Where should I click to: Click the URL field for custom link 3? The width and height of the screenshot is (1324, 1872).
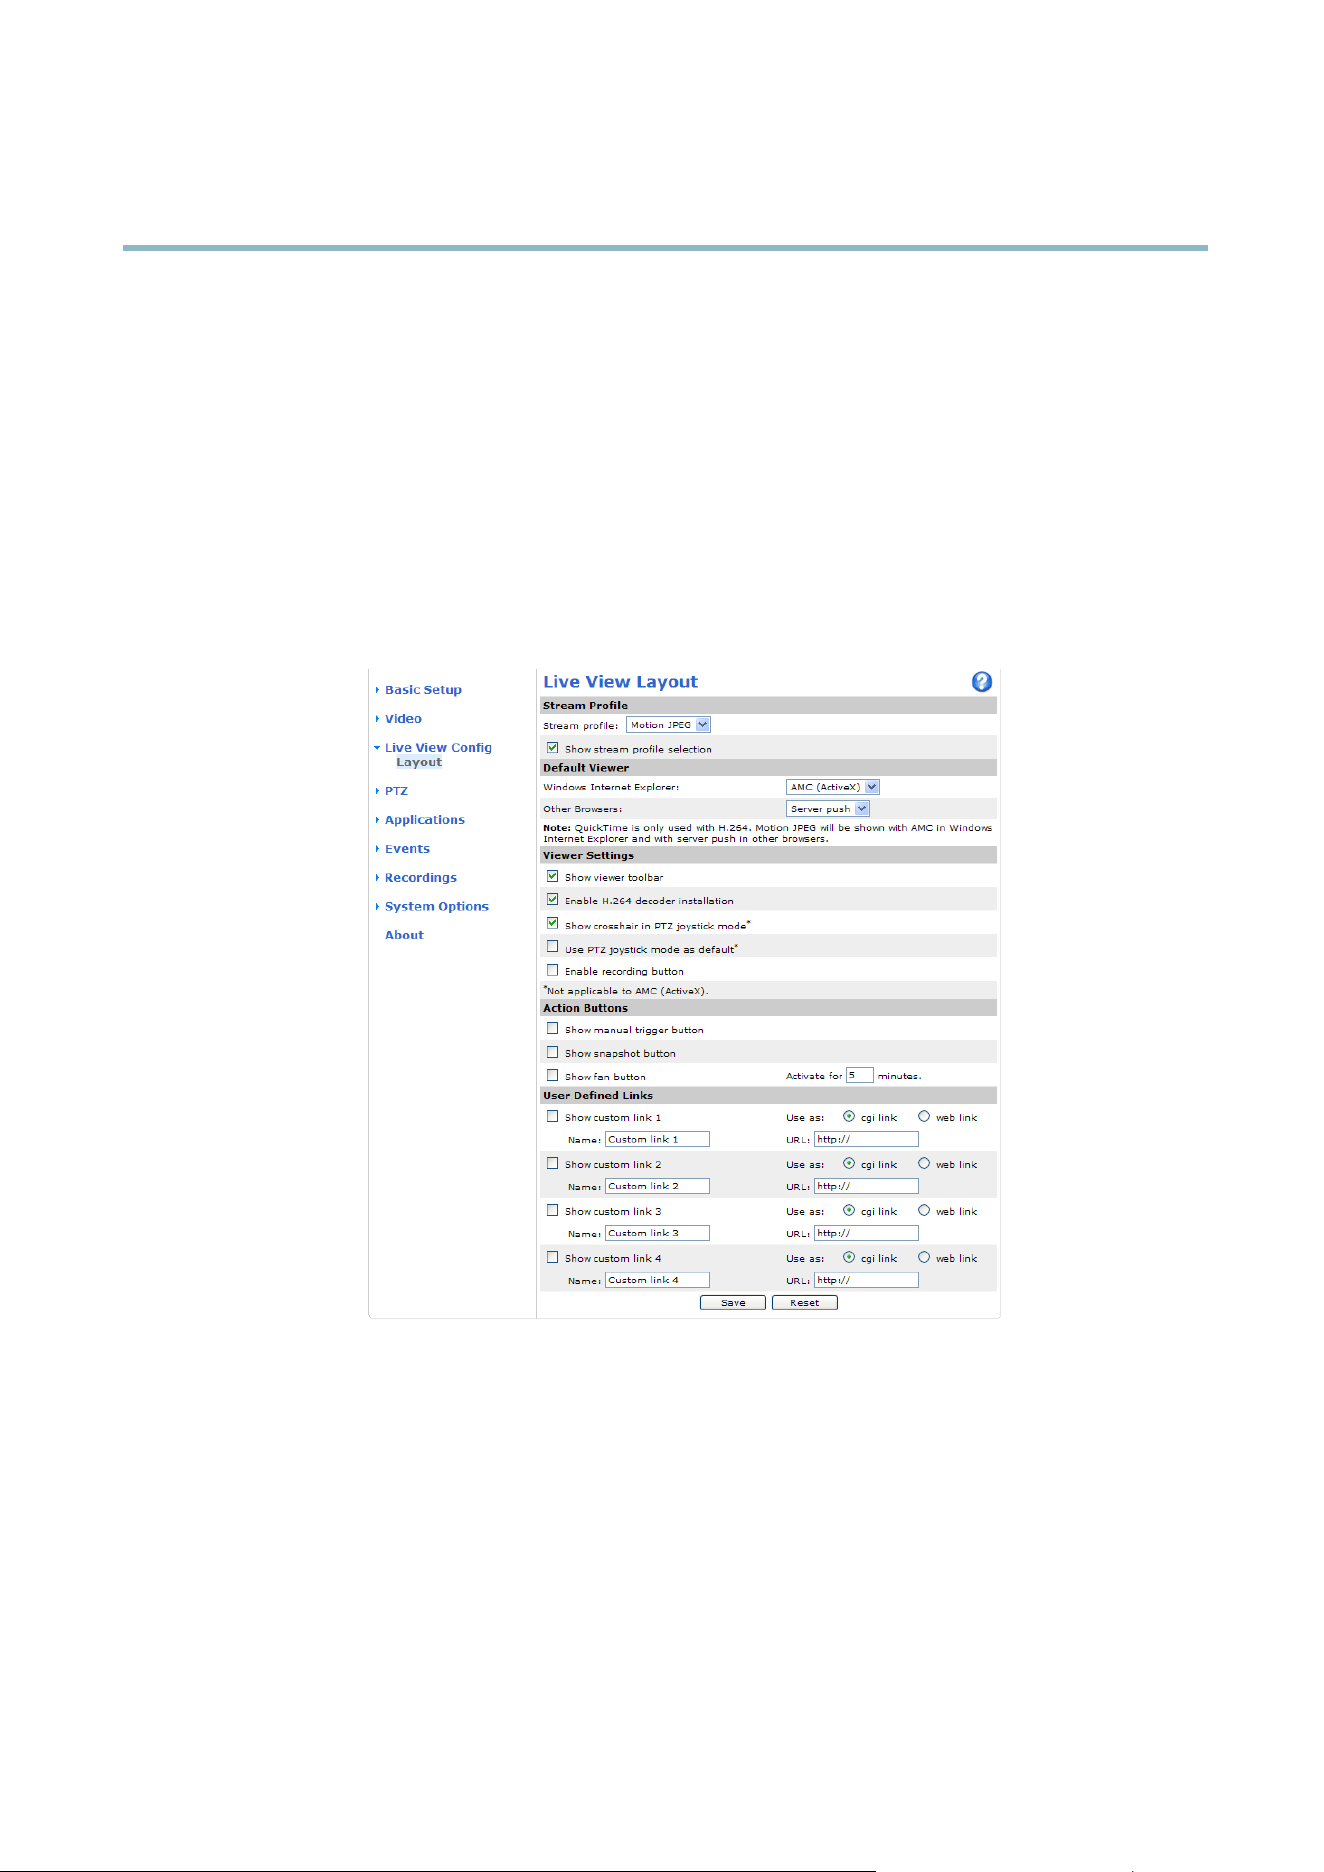point(866,1233)
